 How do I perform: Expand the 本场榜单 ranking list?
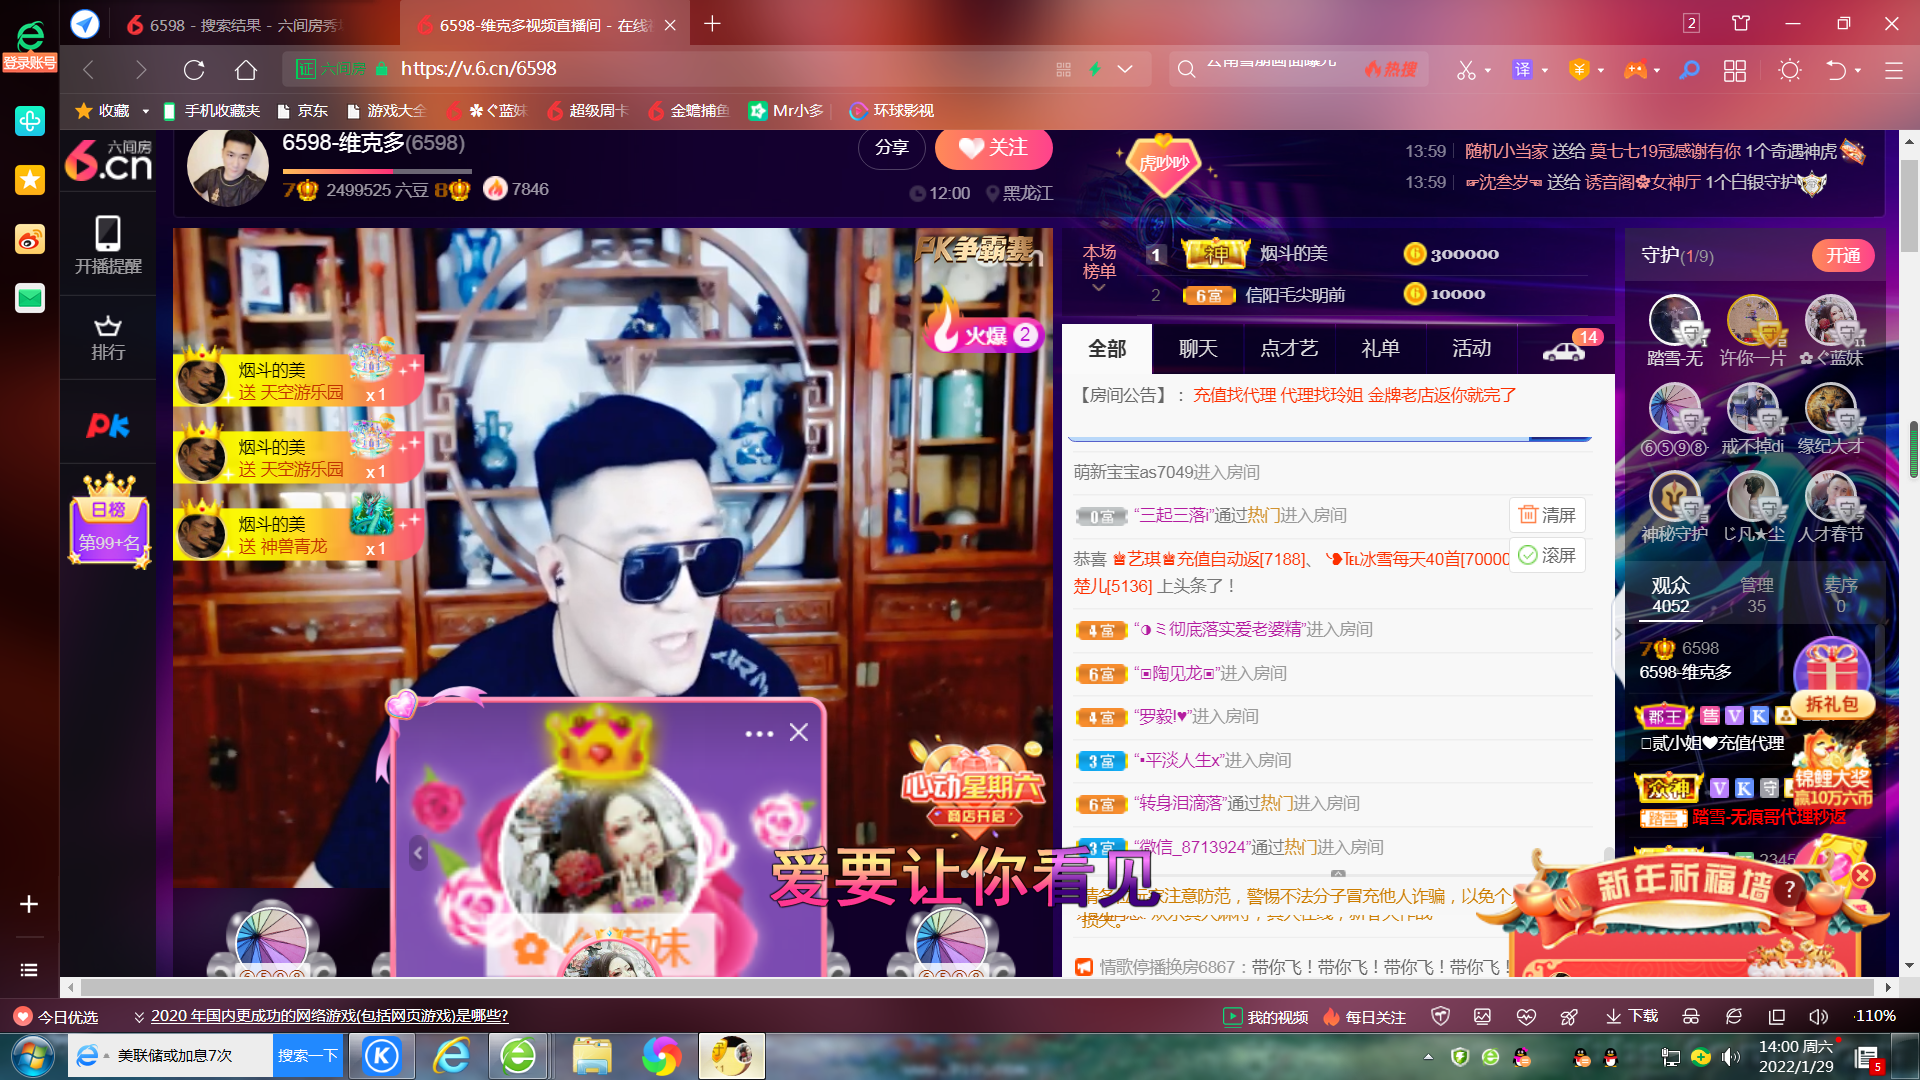point(1098,288)
